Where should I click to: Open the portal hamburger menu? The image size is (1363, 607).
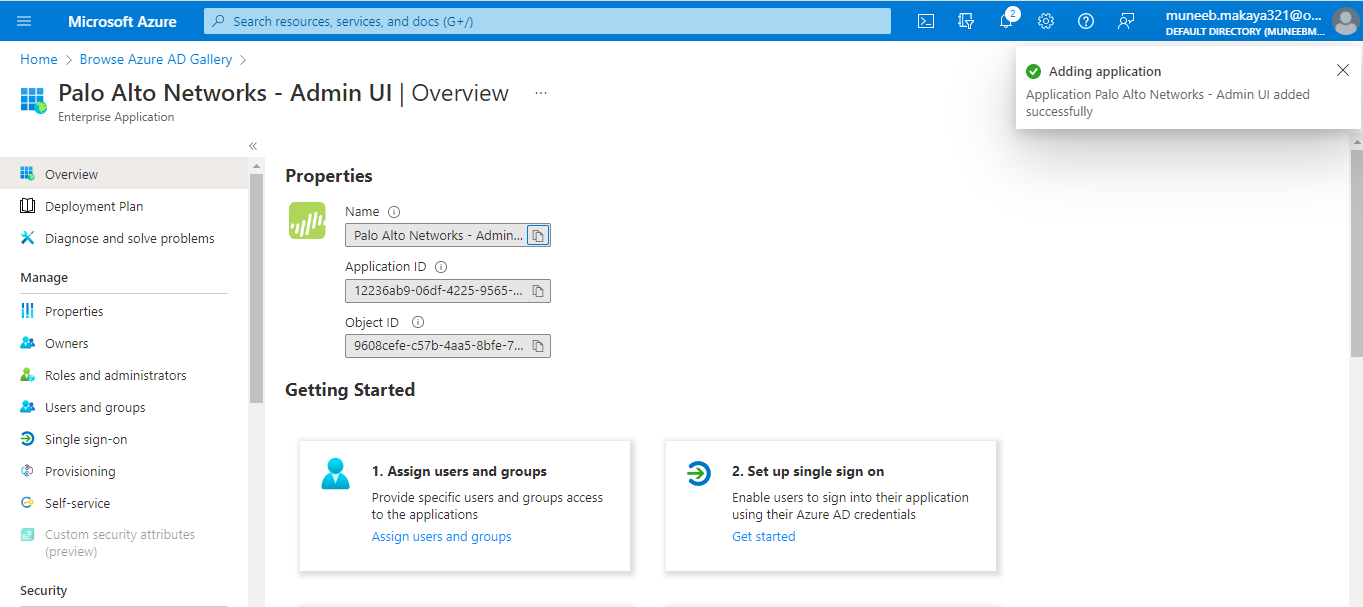click(x=23, y=20)
